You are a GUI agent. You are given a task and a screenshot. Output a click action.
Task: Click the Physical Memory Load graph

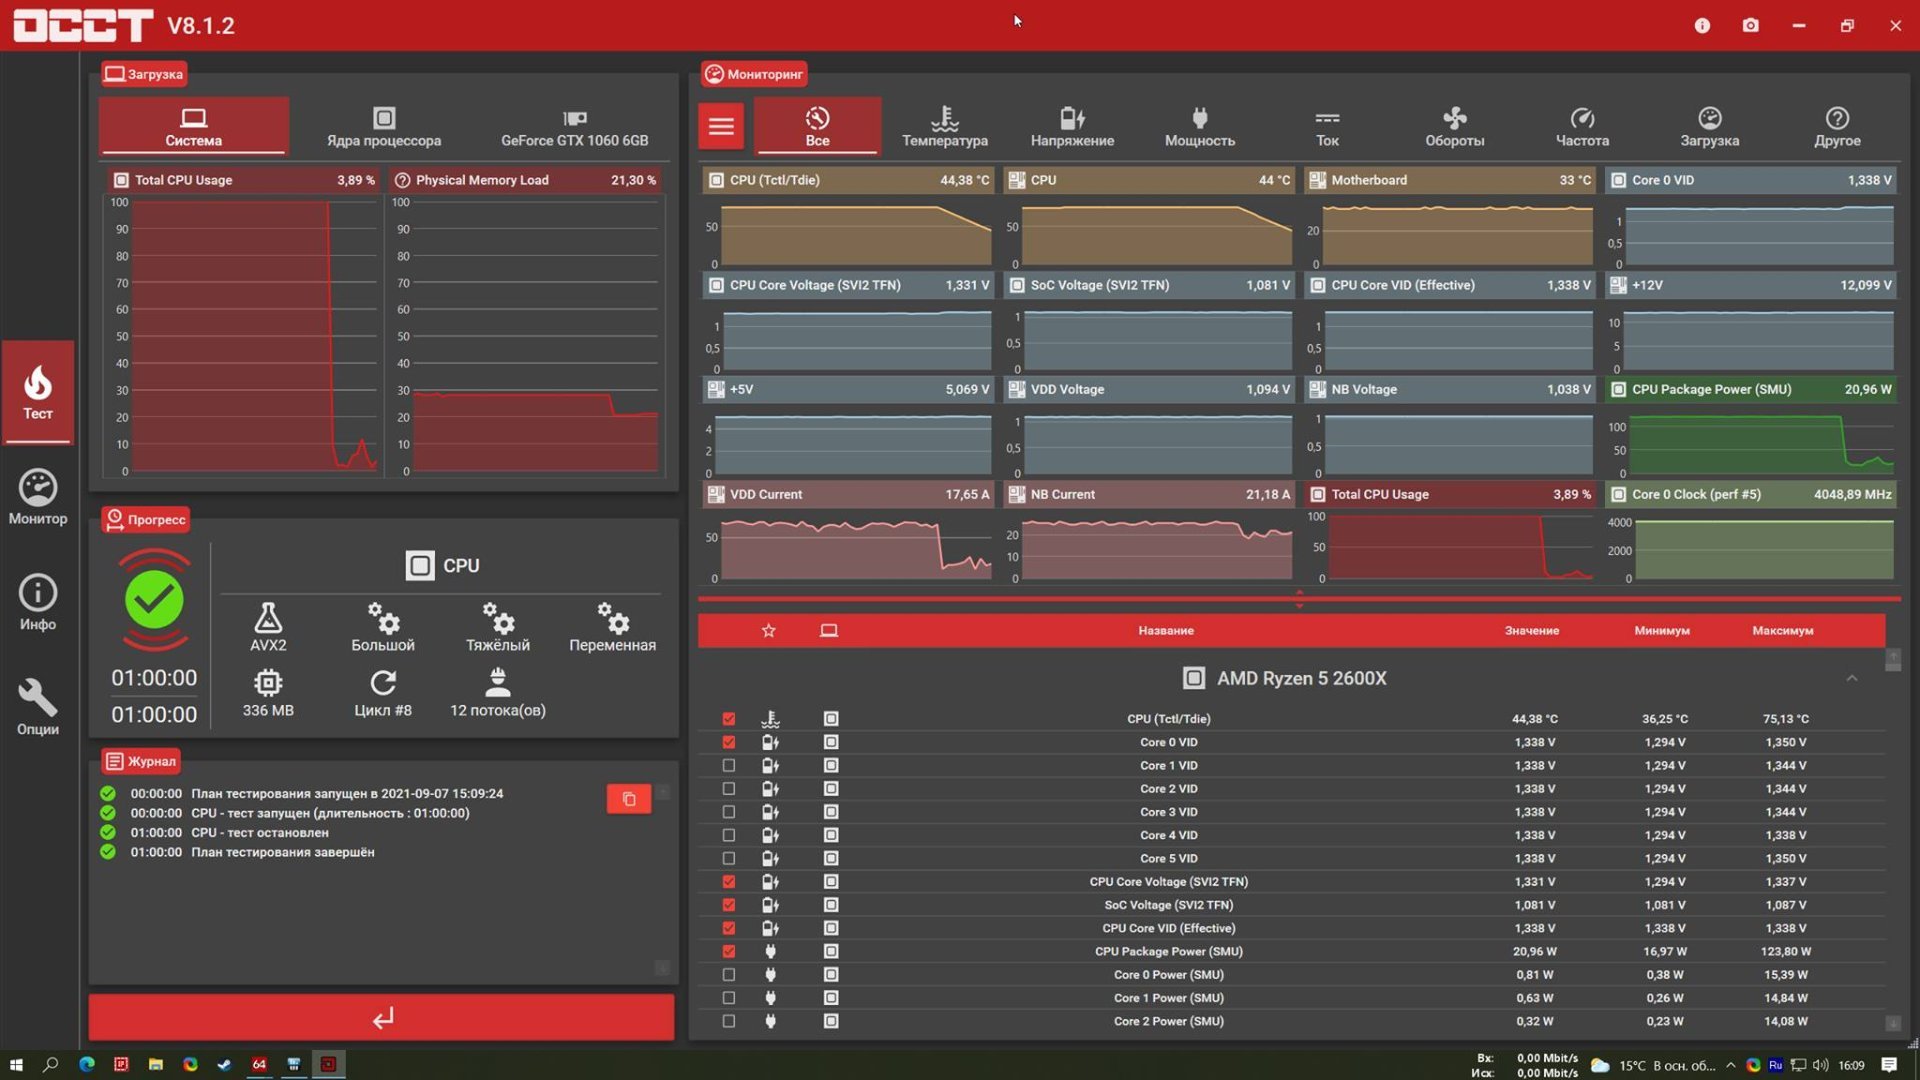525,323
